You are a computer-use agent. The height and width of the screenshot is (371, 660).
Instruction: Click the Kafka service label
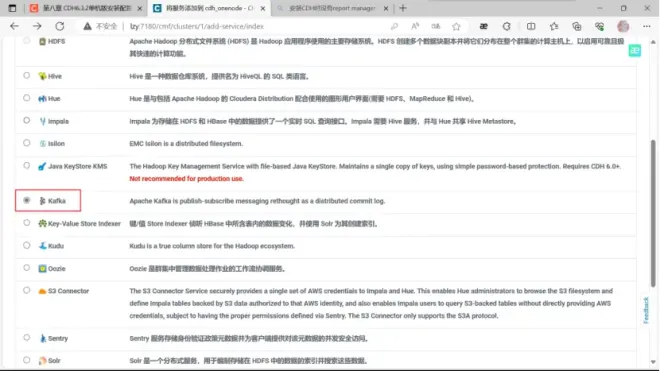(57, 201)
